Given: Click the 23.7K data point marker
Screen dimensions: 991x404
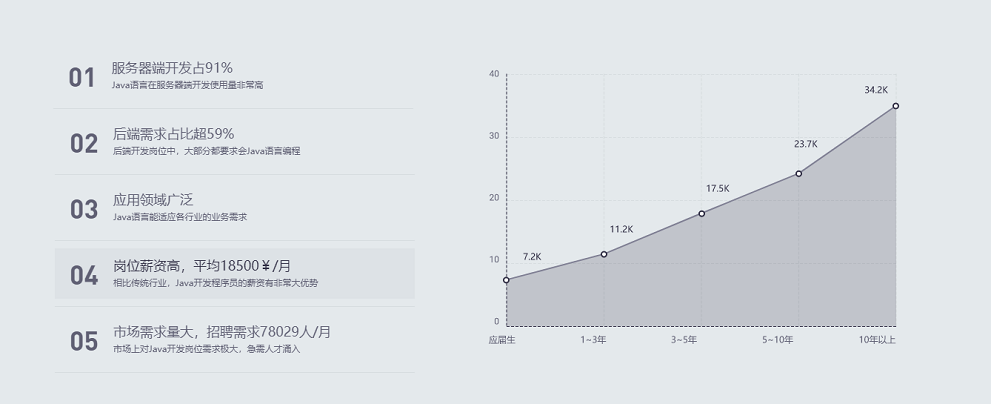Looking at the screenshot, I should pyautogui.click(x=799, y=173).
